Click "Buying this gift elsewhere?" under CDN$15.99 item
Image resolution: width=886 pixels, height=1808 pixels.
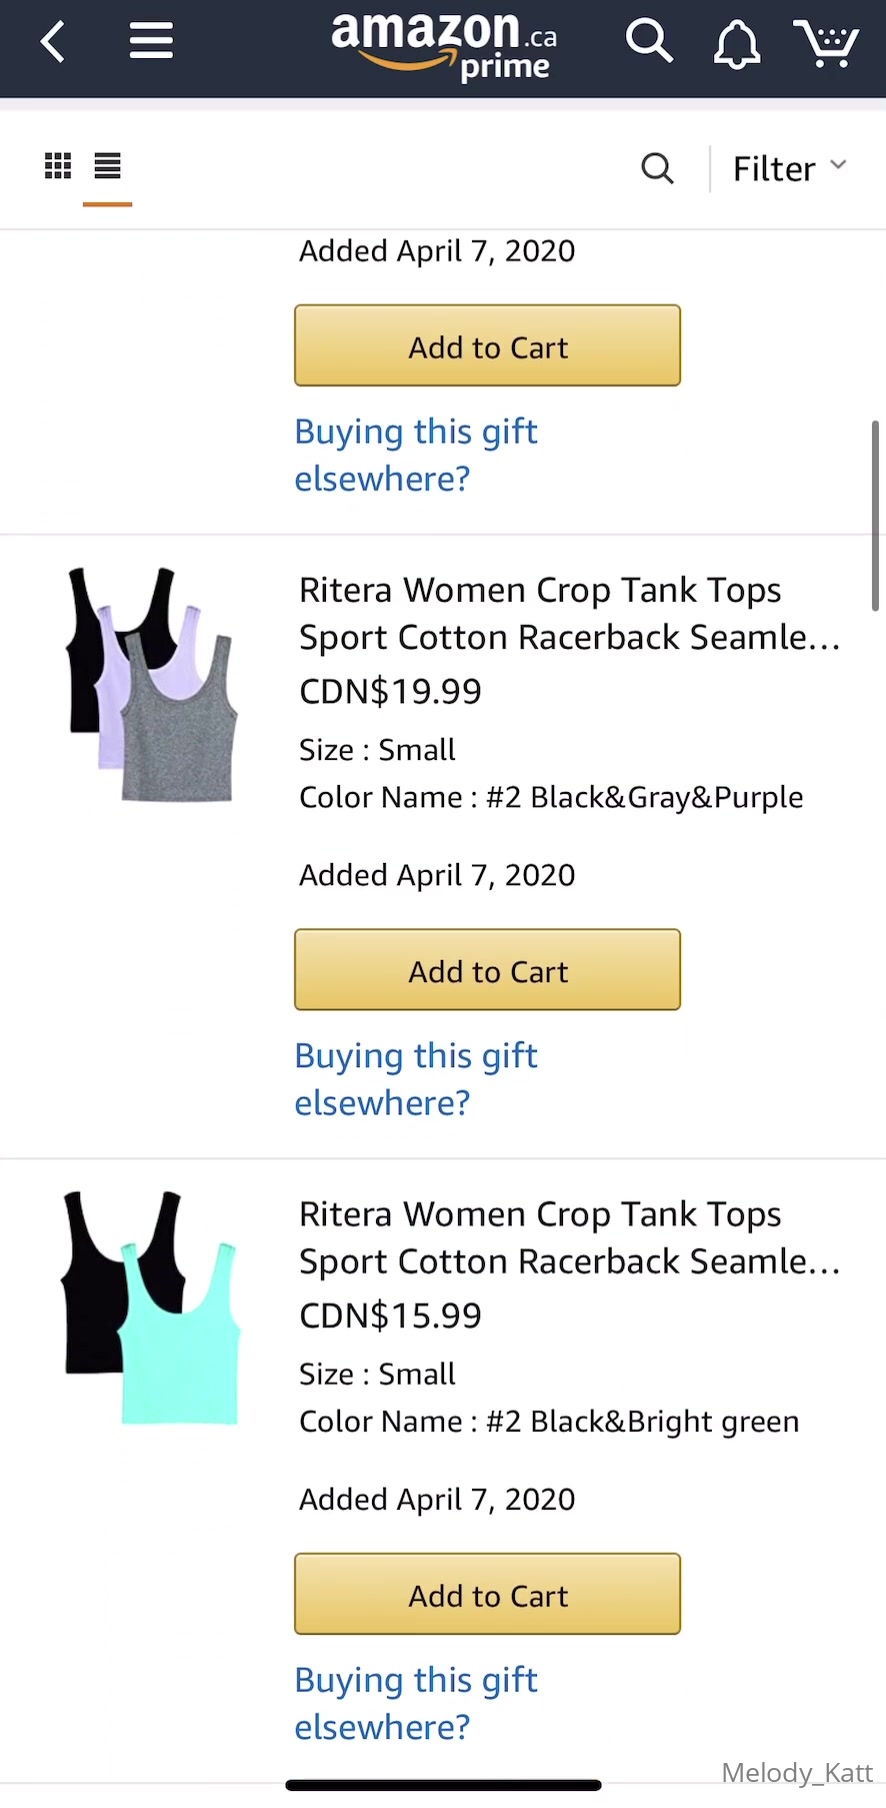click(415, 1704)
